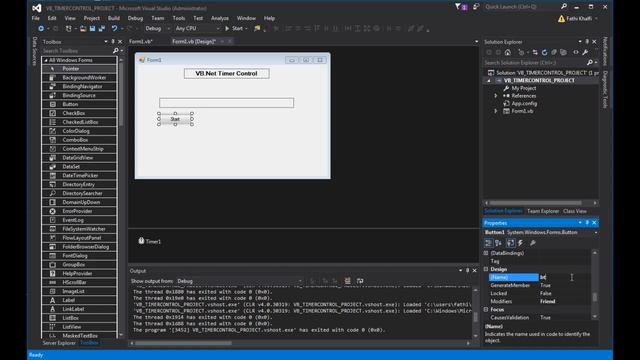
Task: Toggle Show All Files in Solution Explorer
Action: (x=563, y=52)
